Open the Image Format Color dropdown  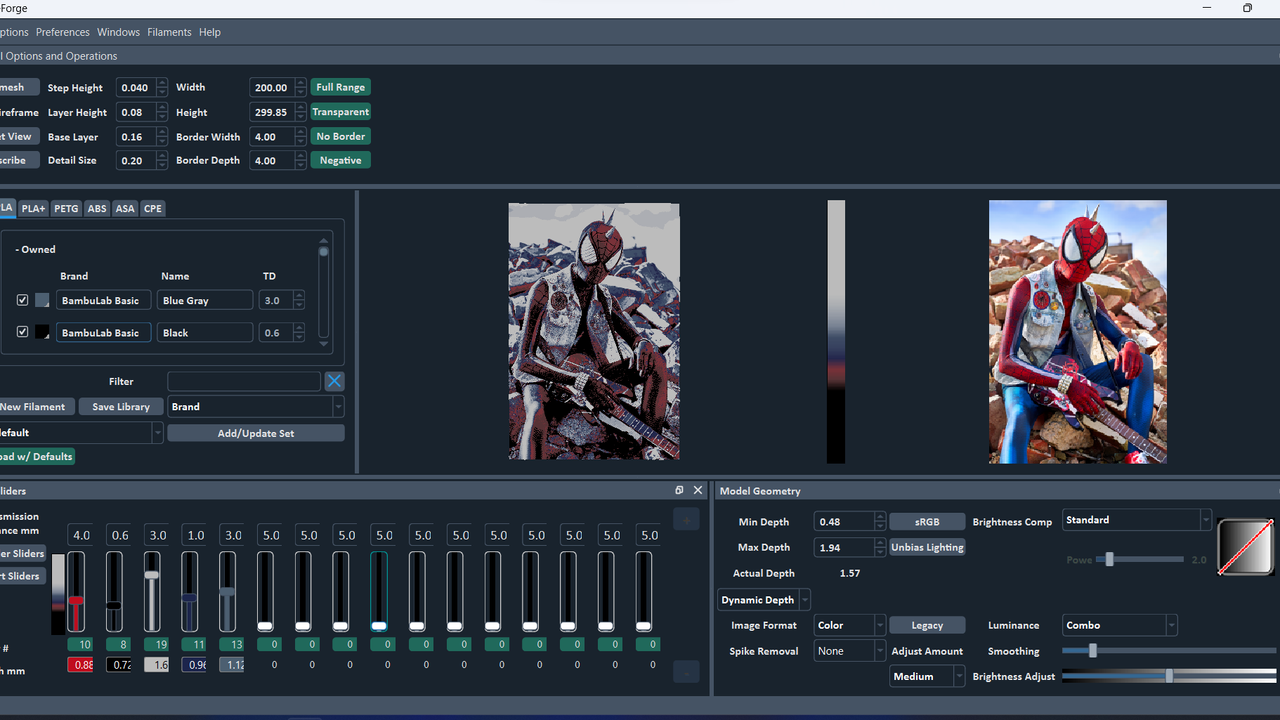click(x=850, y=625)
